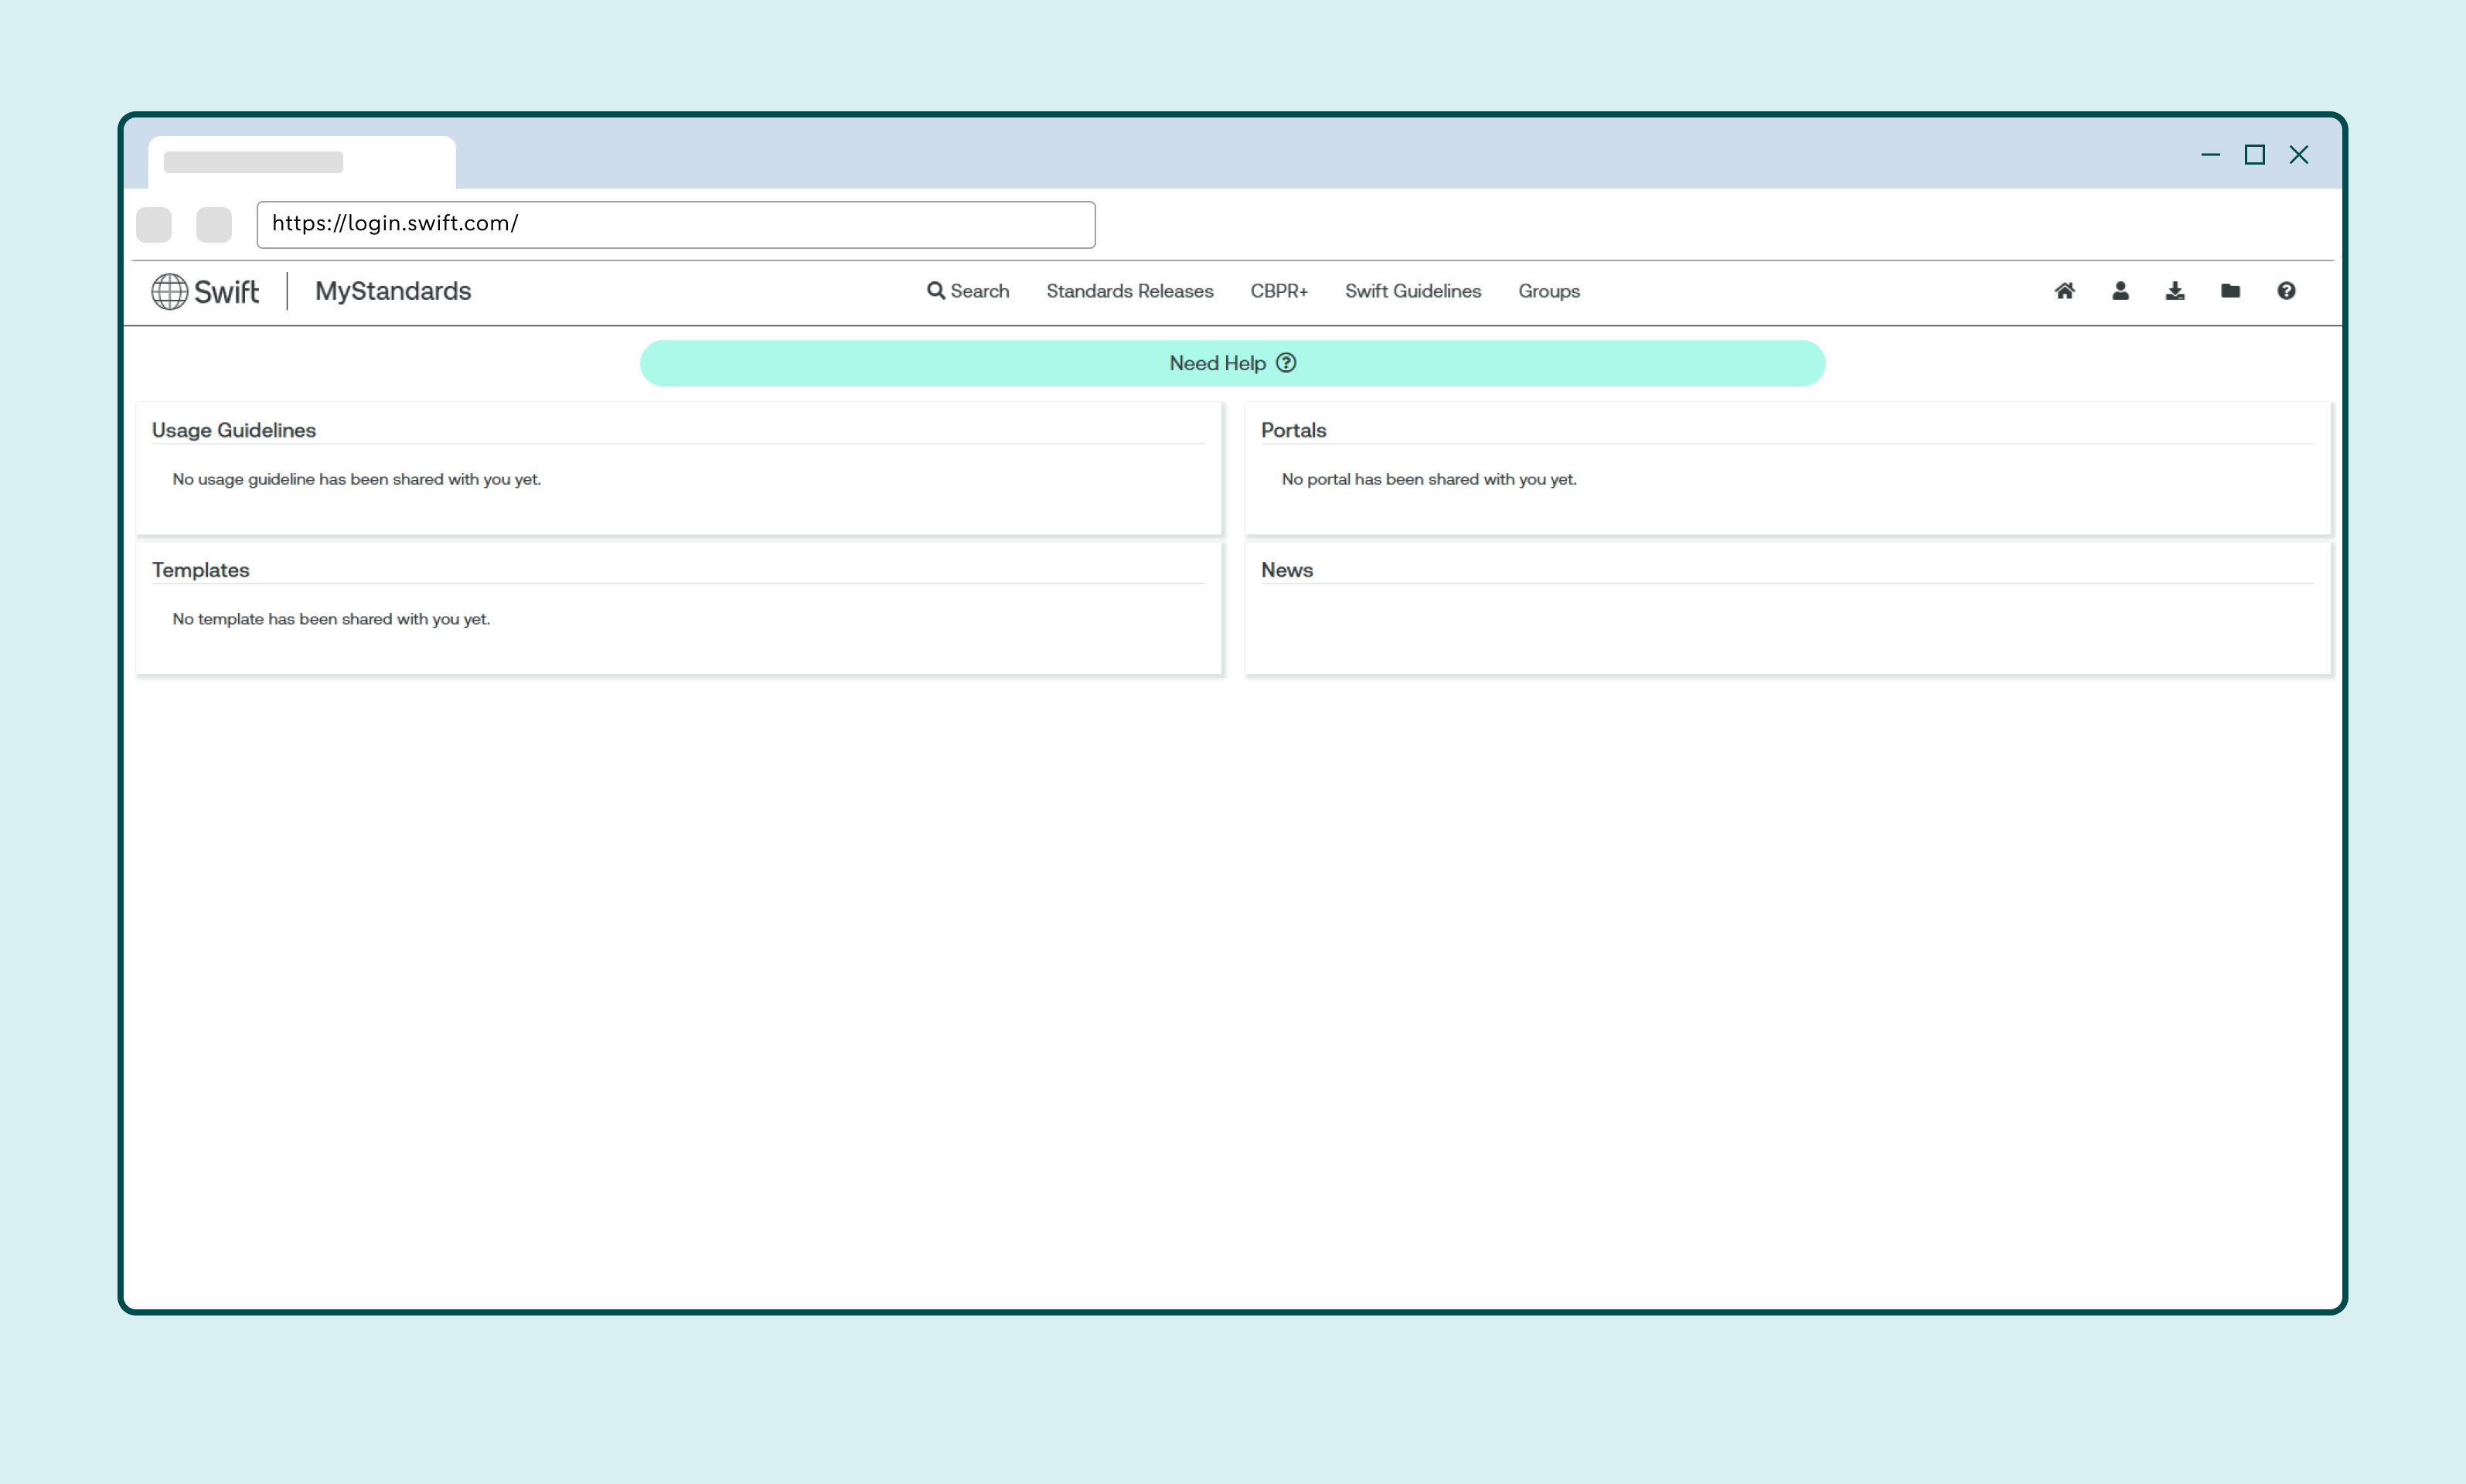Click the Swift globe logo
The height and width of the screenshot is (1484, 2466).
[x=169, y=291]
